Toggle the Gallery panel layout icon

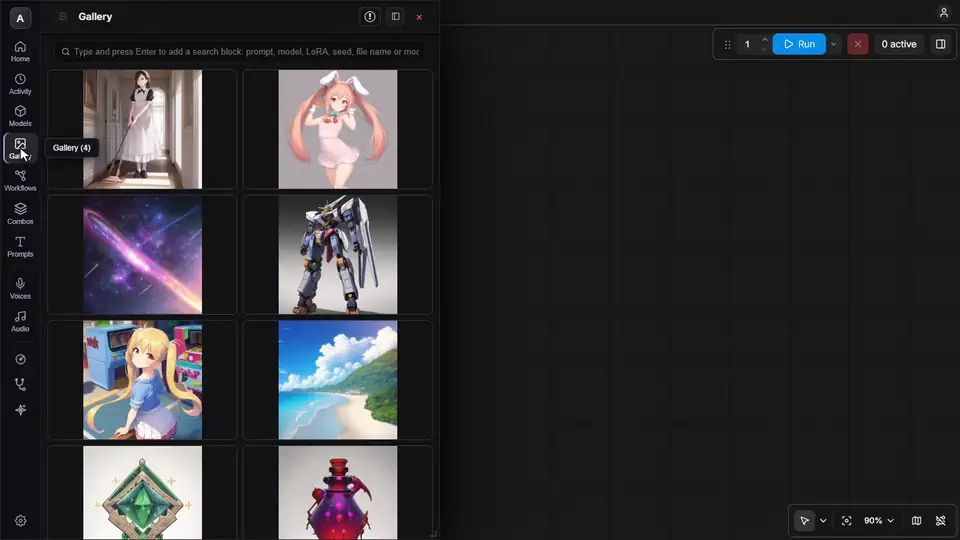tap(396, 17)
